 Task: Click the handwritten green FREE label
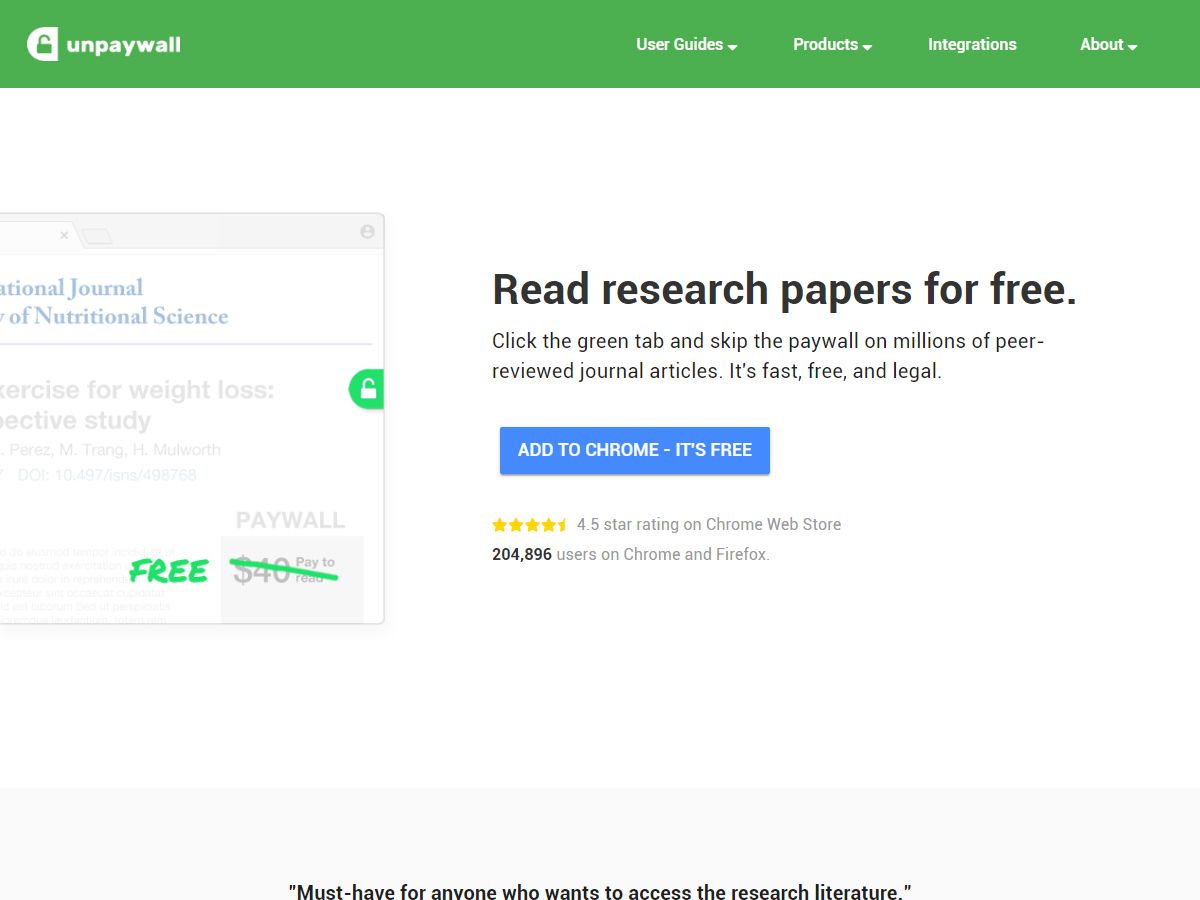[x=169, y=571]
